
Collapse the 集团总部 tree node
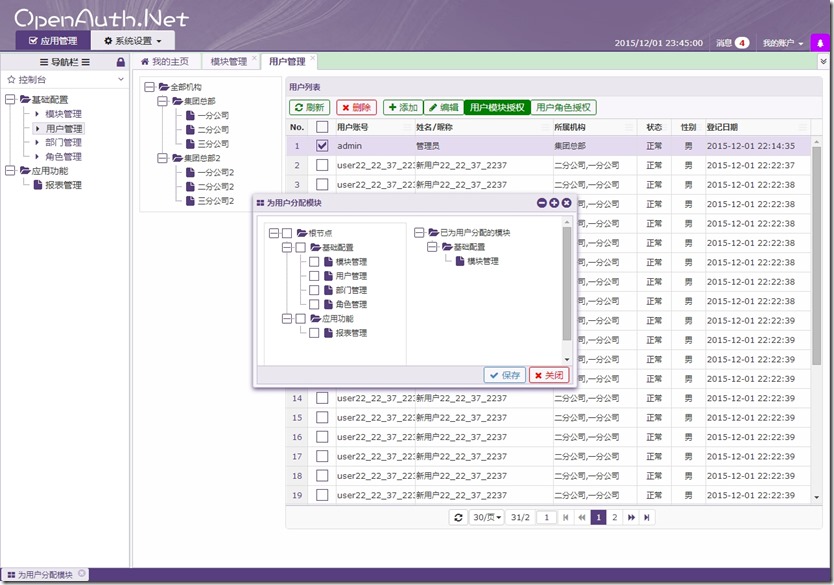point(163,101)
